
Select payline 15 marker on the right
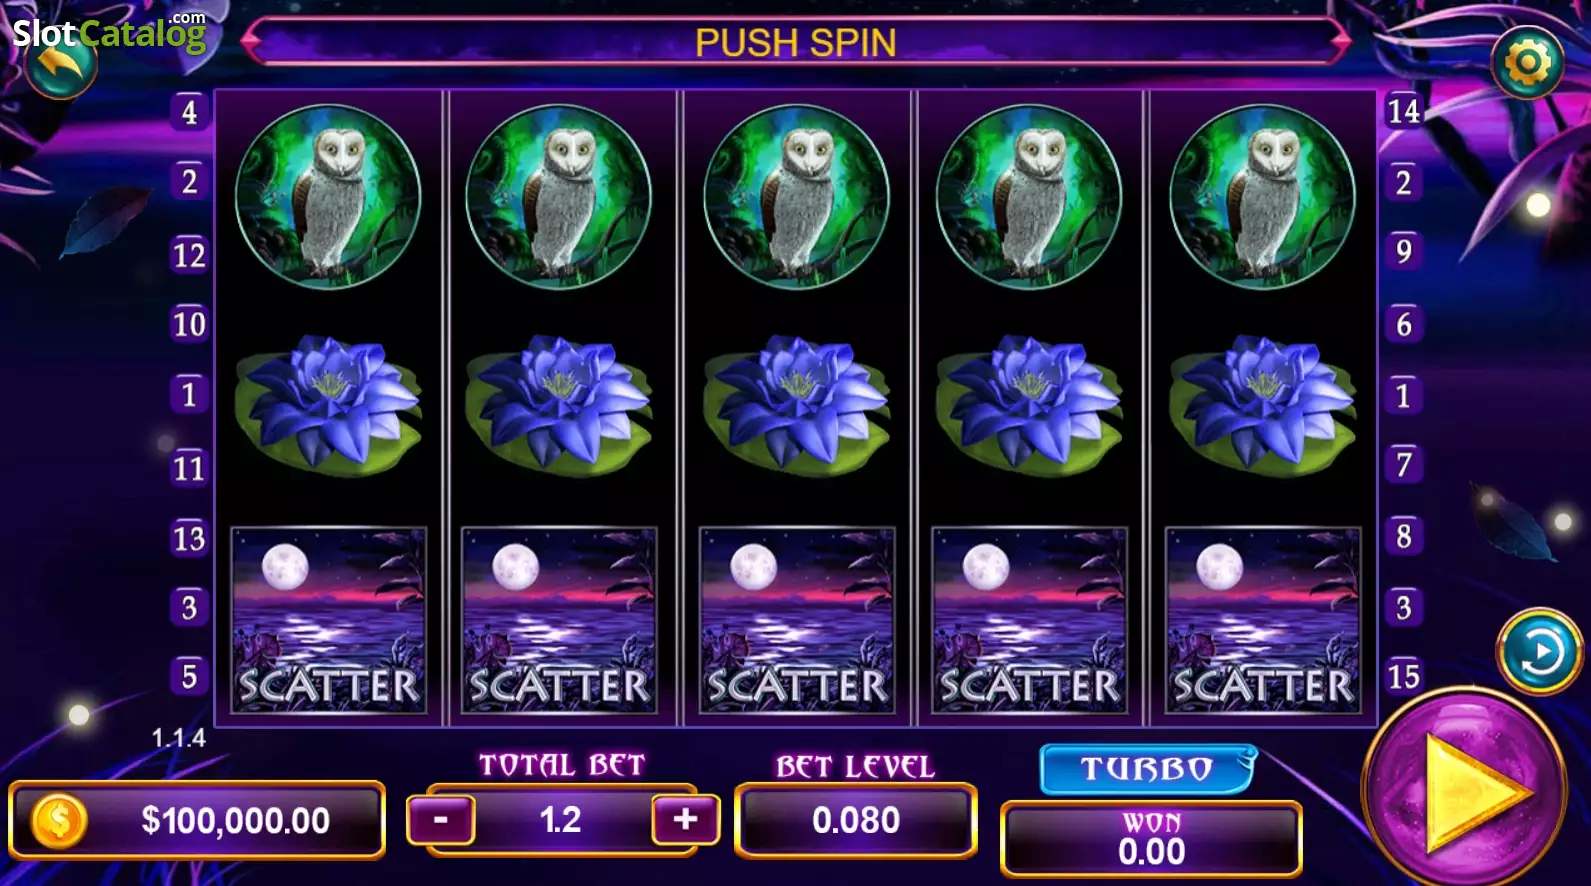click(x=1403, y=677)
